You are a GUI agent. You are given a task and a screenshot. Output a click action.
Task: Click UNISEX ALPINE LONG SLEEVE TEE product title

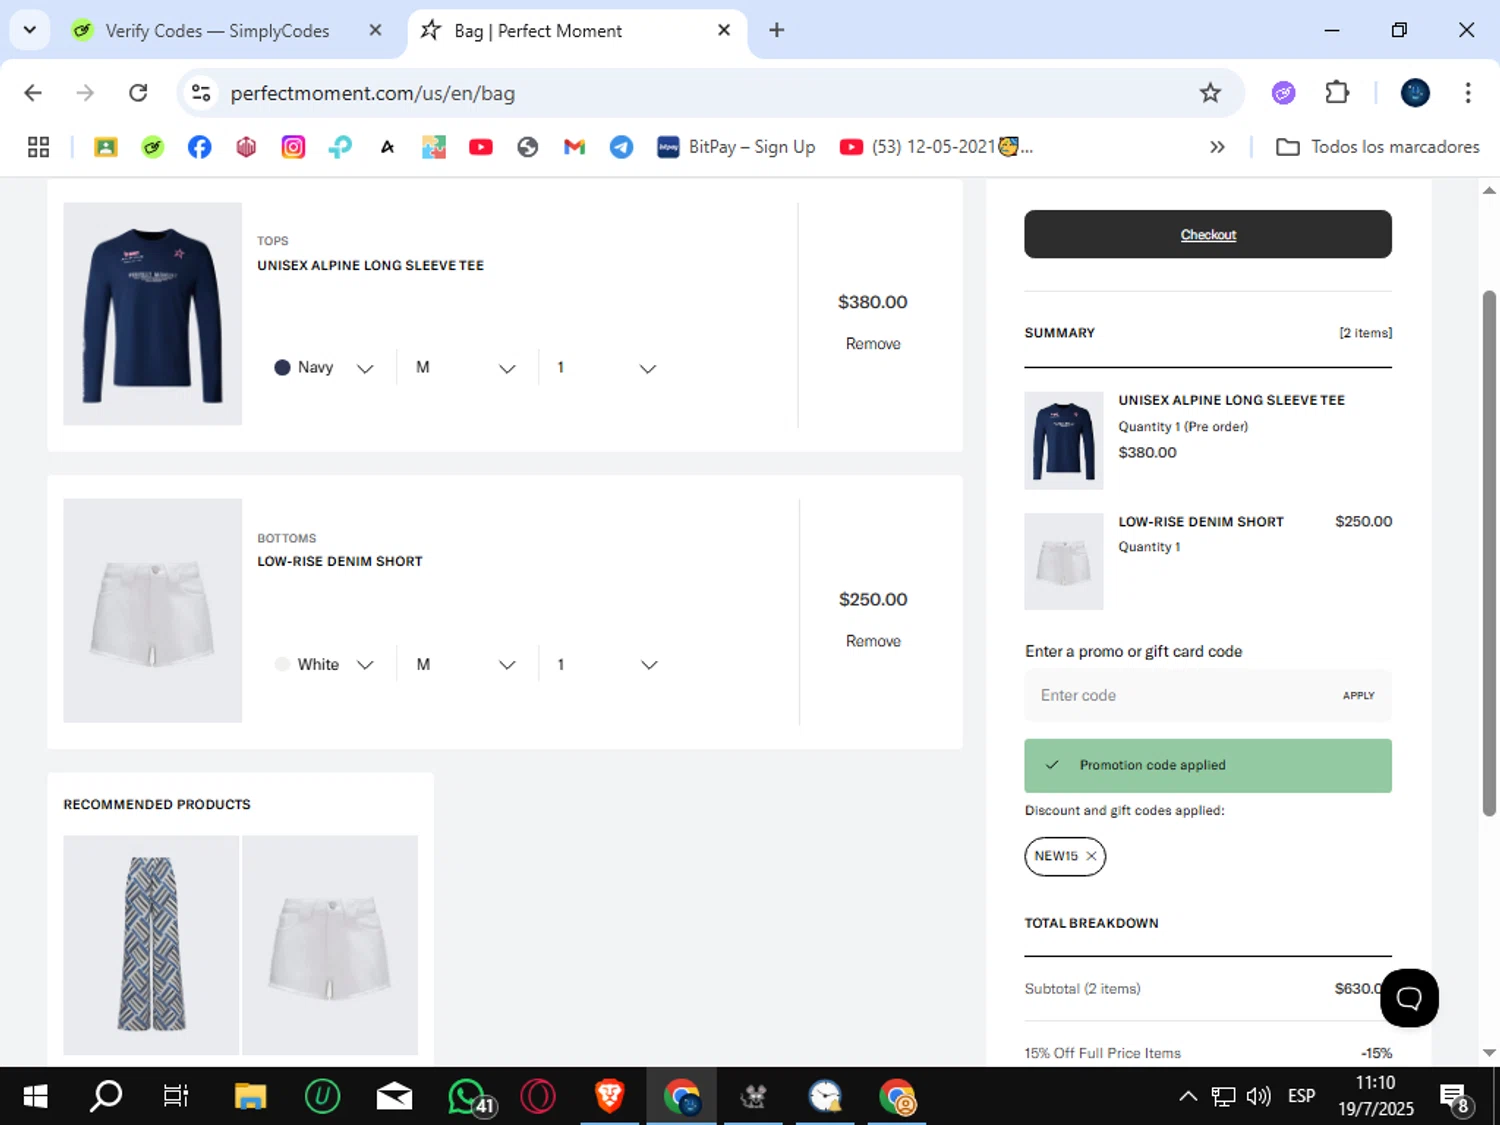[x=370, y=265]
